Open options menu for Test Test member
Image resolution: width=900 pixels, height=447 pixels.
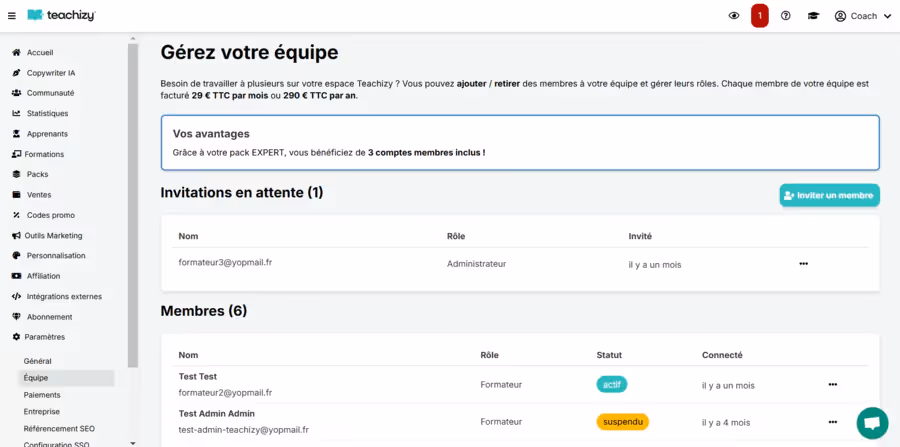pos(833,384)
